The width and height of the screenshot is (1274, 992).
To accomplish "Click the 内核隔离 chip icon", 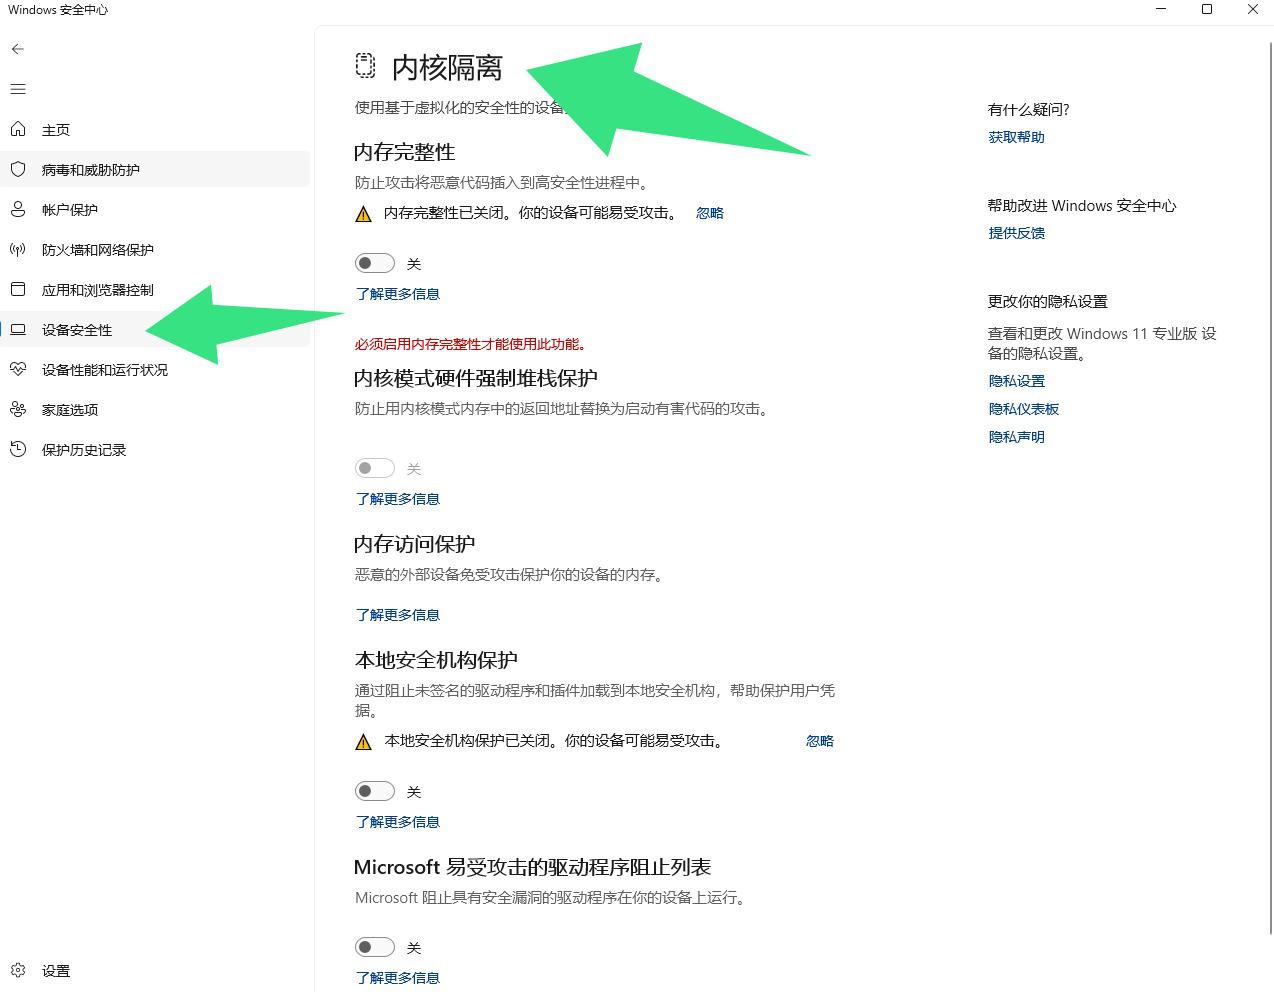I will [365, 66].
